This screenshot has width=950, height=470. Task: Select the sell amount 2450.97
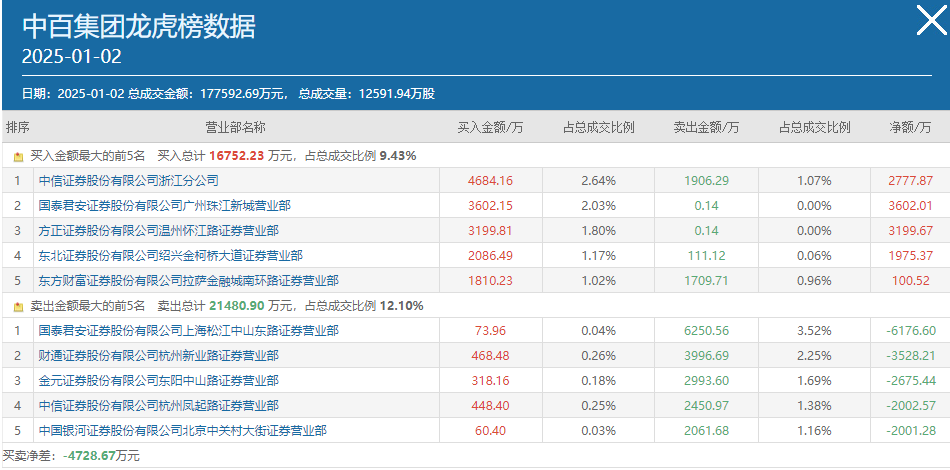(x=706, y=406)
